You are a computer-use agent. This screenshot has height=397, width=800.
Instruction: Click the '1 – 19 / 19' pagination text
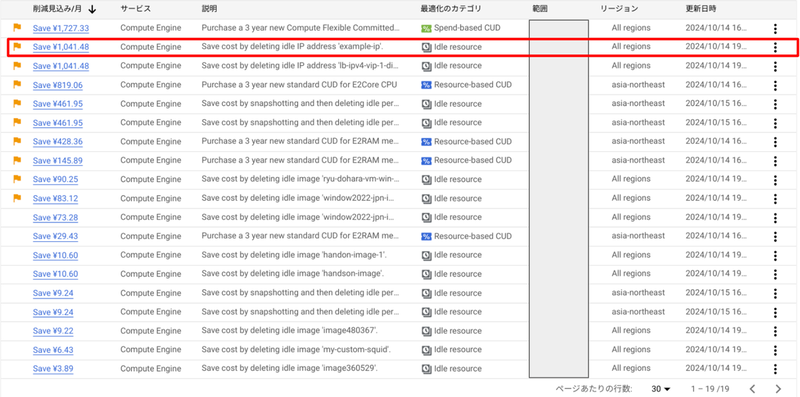[710, 389]
